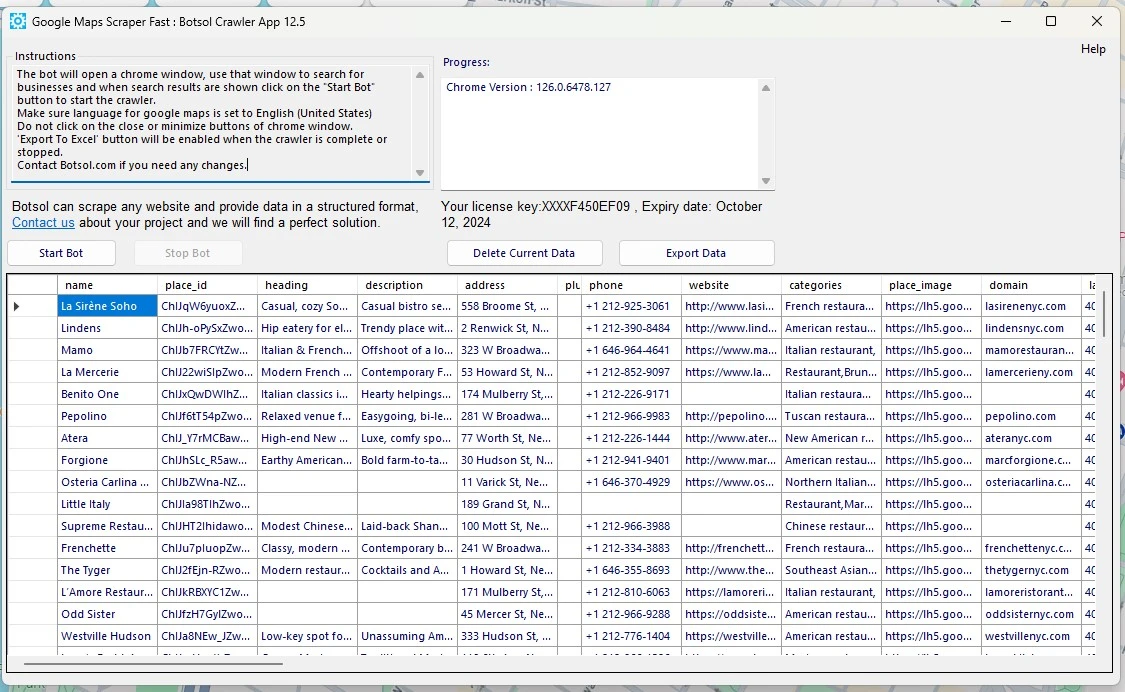Select The Tyger name cell
This screenshot has height=692, width=1125.
[x=107, y=570]
